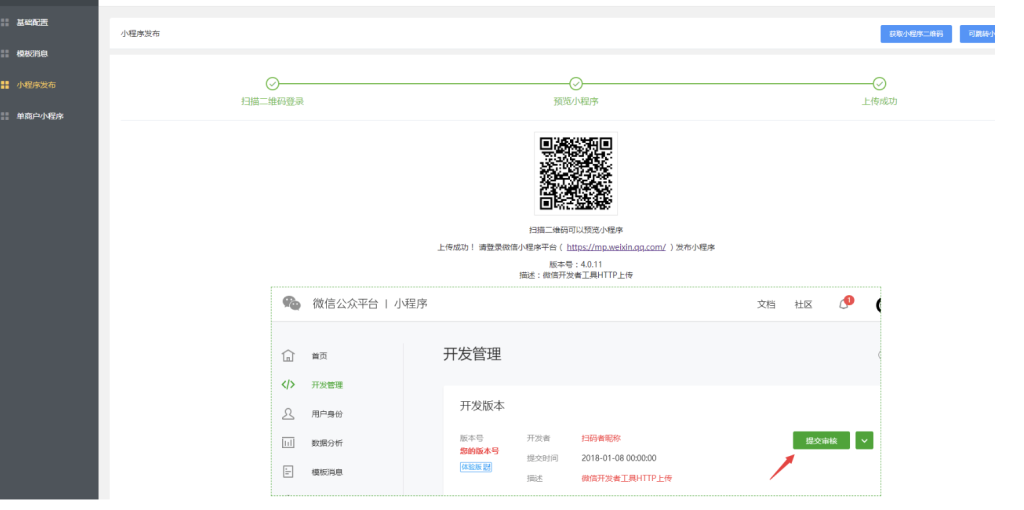Click the 上传成功 step label
The width and height of the screenshot is (1024, 510).
pos(880,101)
